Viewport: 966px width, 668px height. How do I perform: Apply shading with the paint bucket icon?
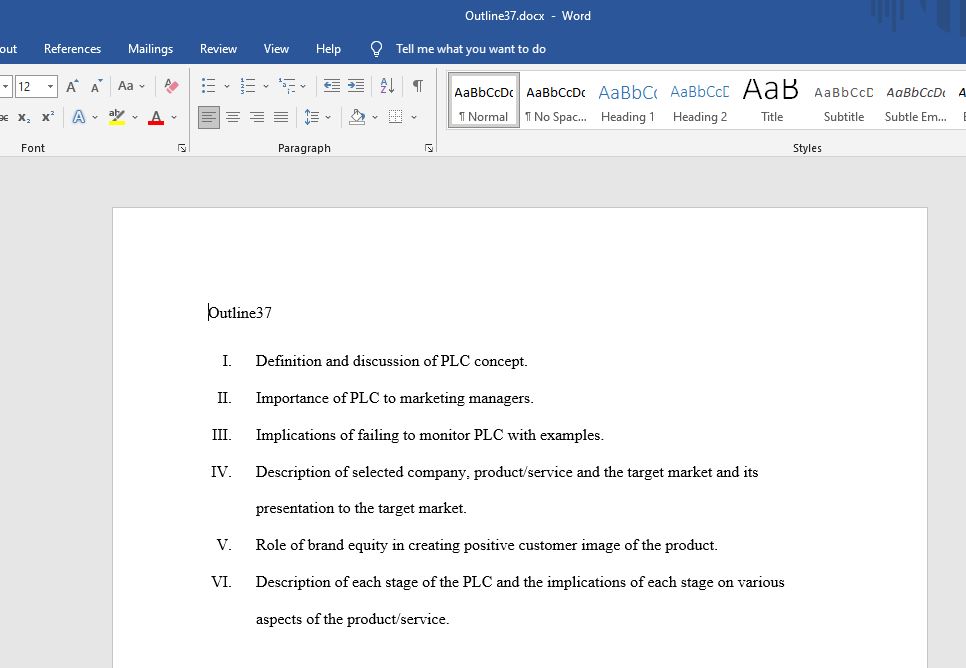pos(357,117)
